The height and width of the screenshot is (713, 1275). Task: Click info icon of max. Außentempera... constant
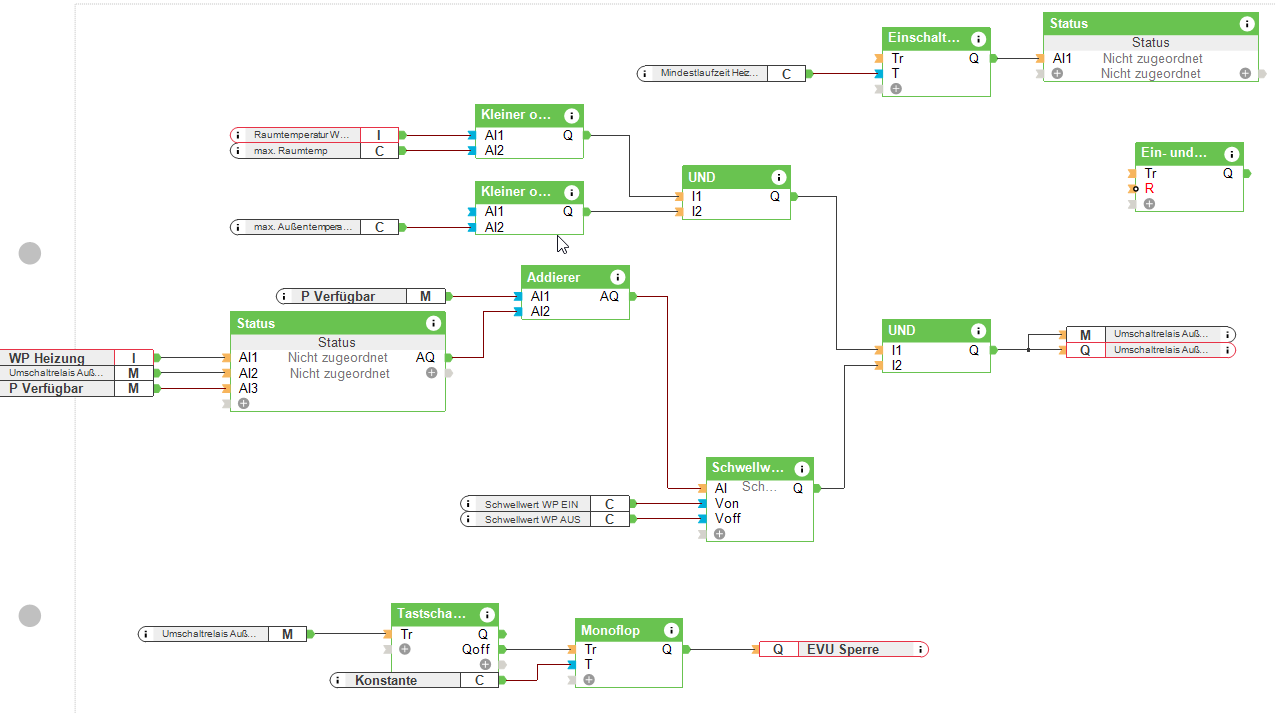239,227
